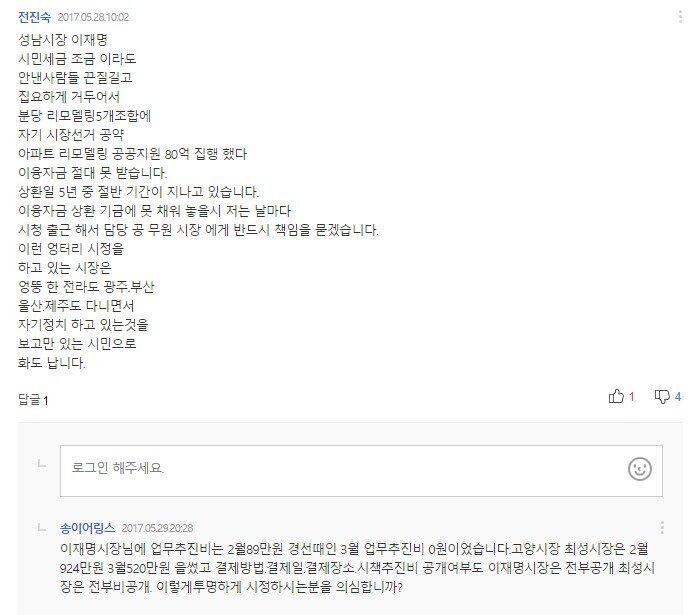Focus the 로그인 해주세요 reply input box

click(361, 471)
